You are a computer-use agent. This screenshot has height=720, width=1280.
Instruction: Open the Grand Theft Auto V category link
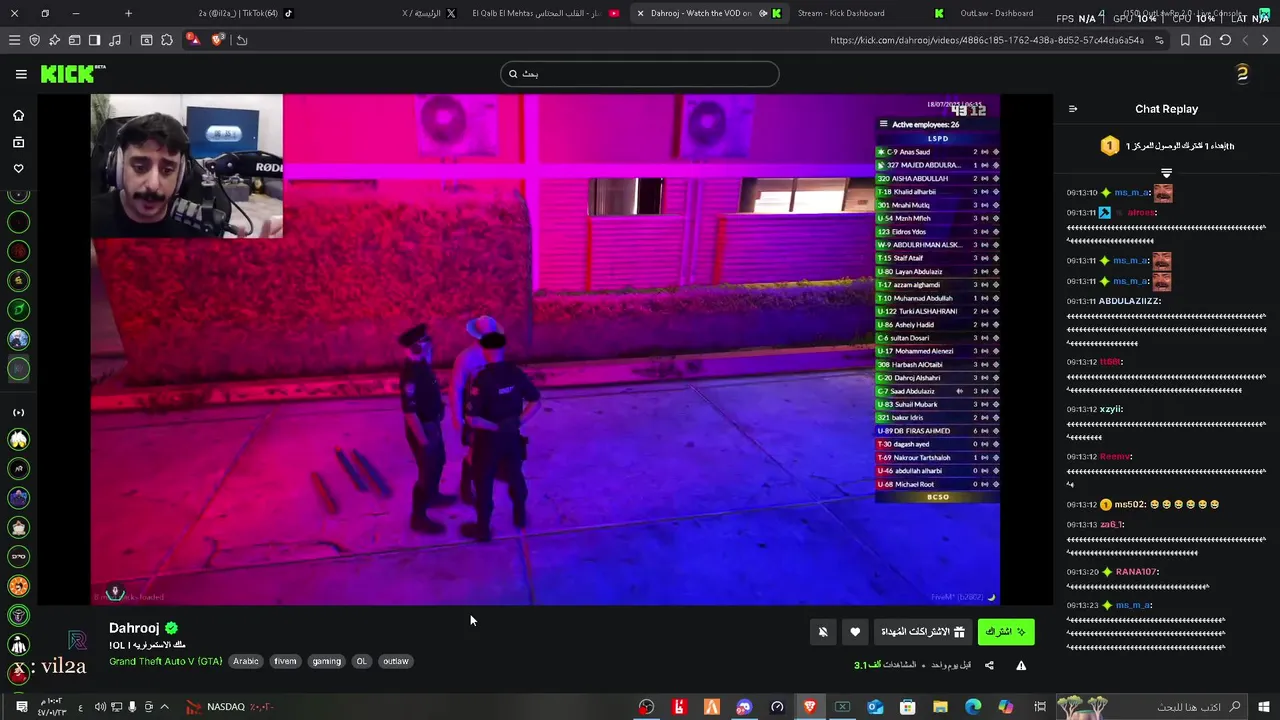(x=166, y=661)
